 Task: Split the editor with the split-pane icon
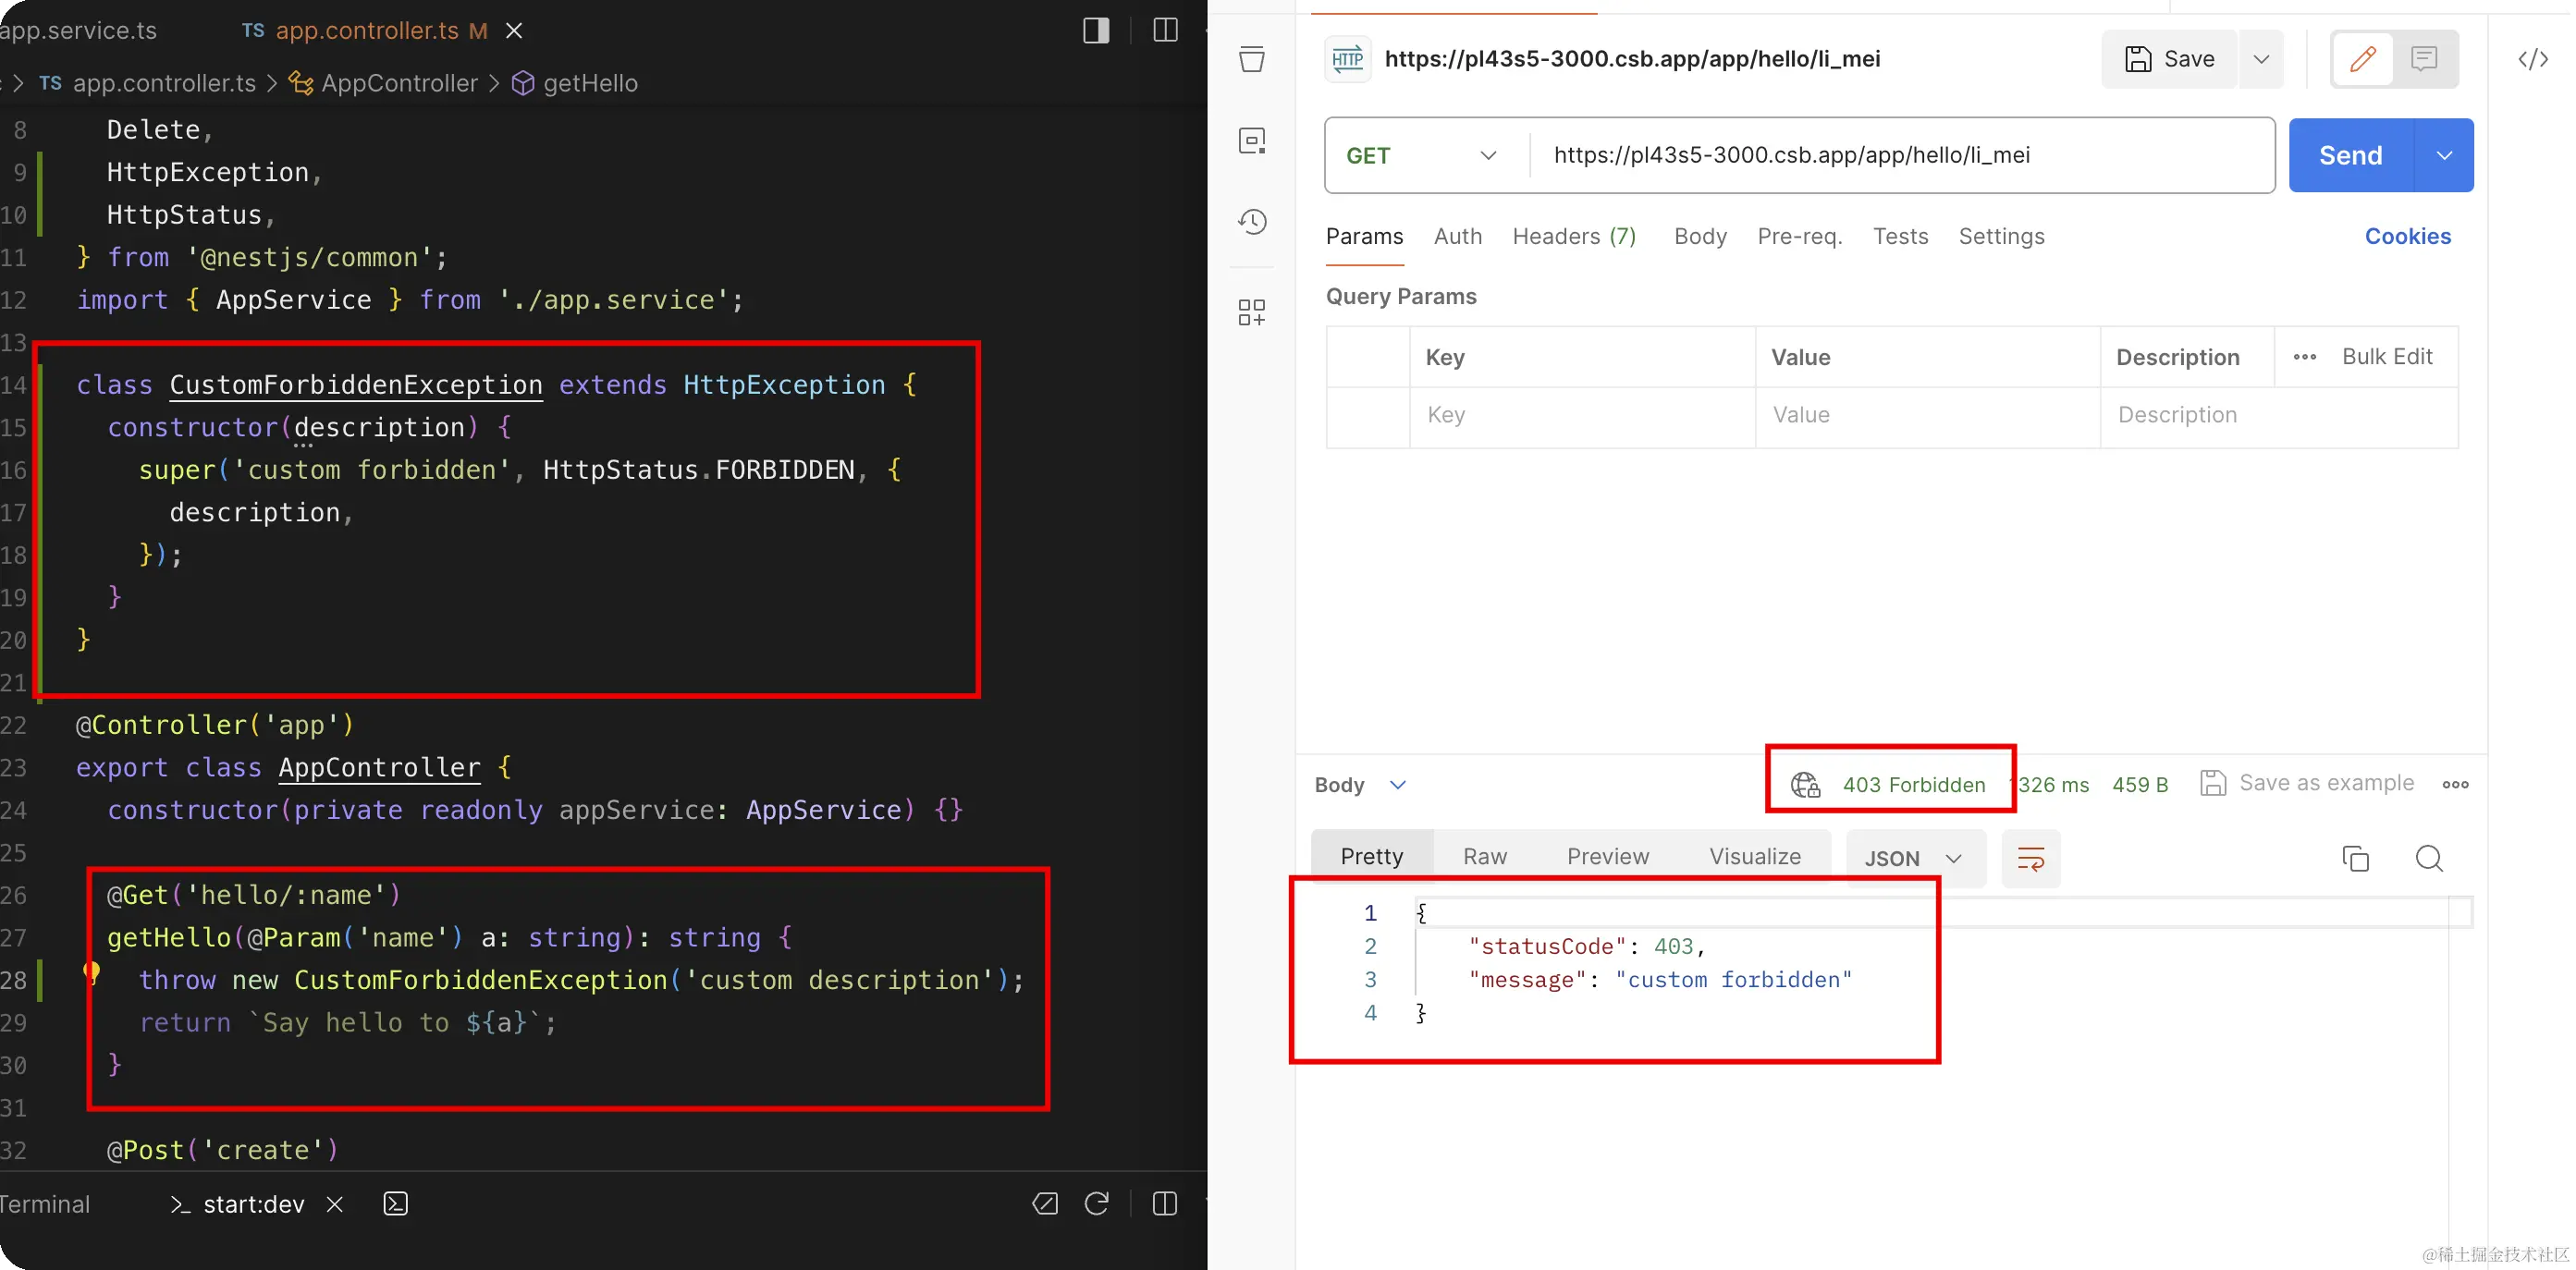(x=1165, y=30)
